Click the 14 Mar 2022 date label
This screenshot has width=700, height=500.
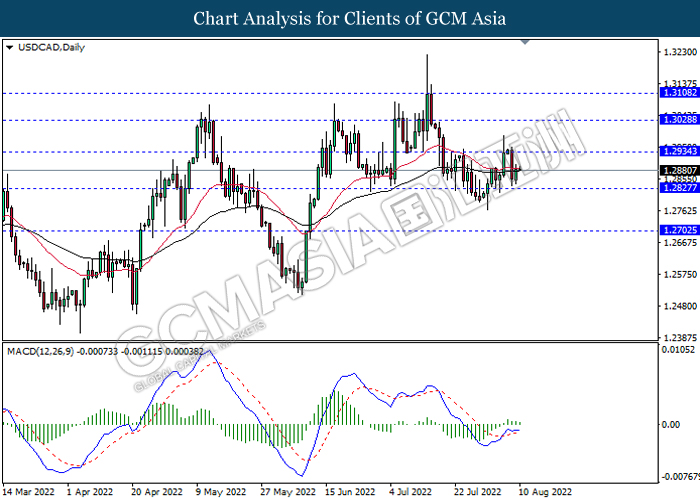(x=29, y=492)
